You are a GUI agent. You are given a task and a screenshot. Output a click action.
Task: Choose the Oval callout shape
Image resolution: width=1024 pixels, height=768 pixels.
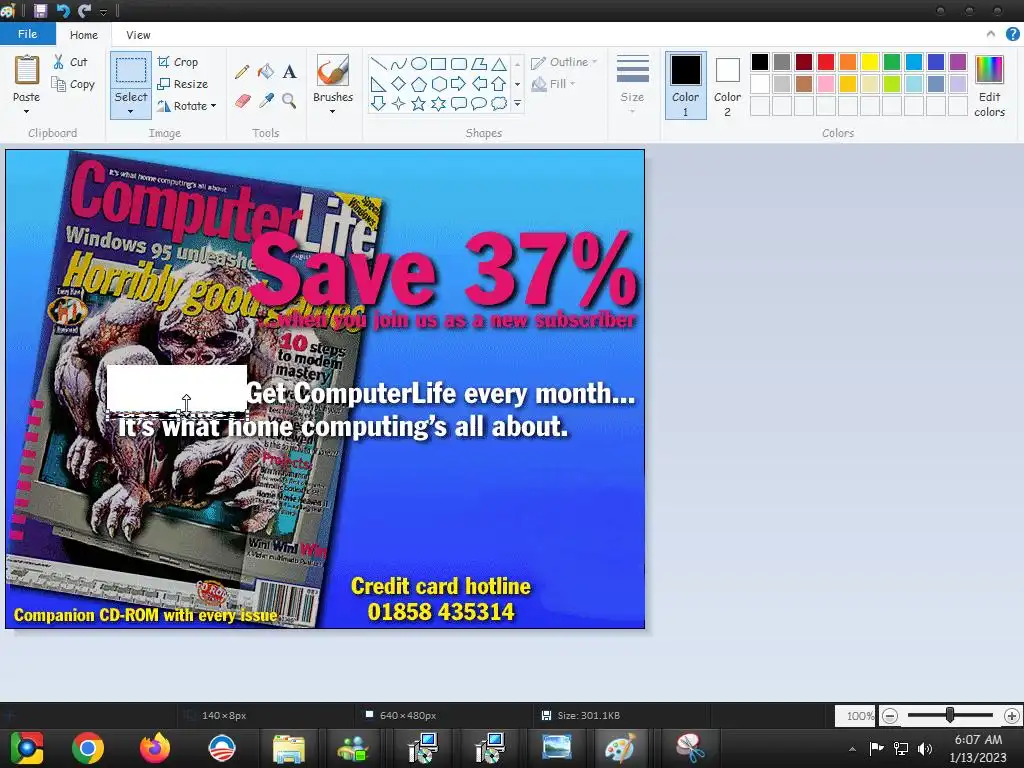pyautogui.click(x=479, y=103)
